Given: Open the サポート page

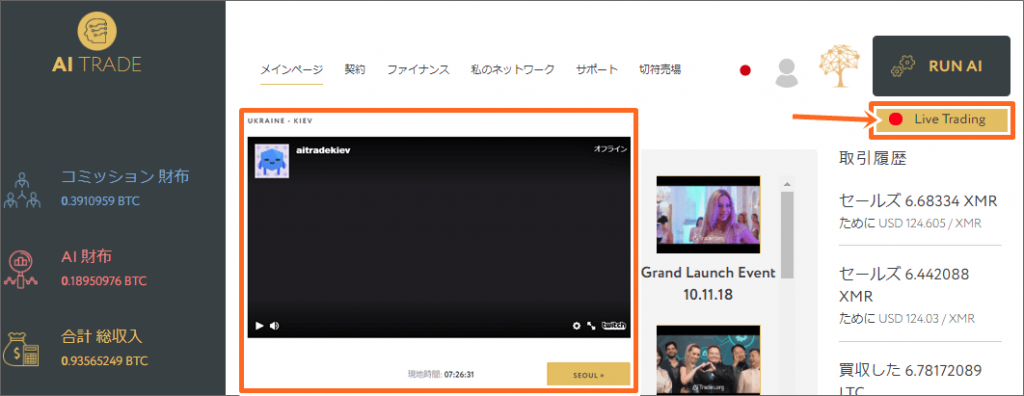Looking at the screenshot, I should [597, 69].
